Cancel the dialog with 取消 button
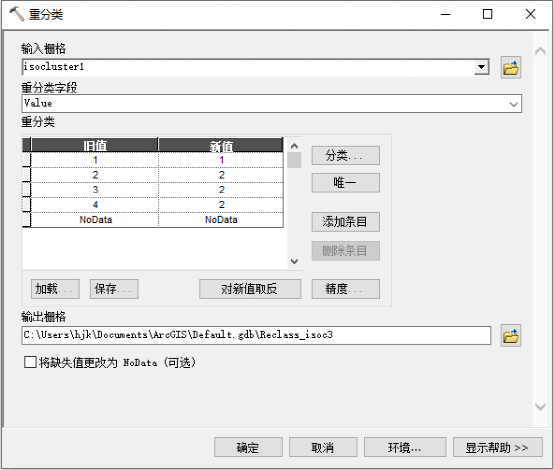 [x=323, y=447]
